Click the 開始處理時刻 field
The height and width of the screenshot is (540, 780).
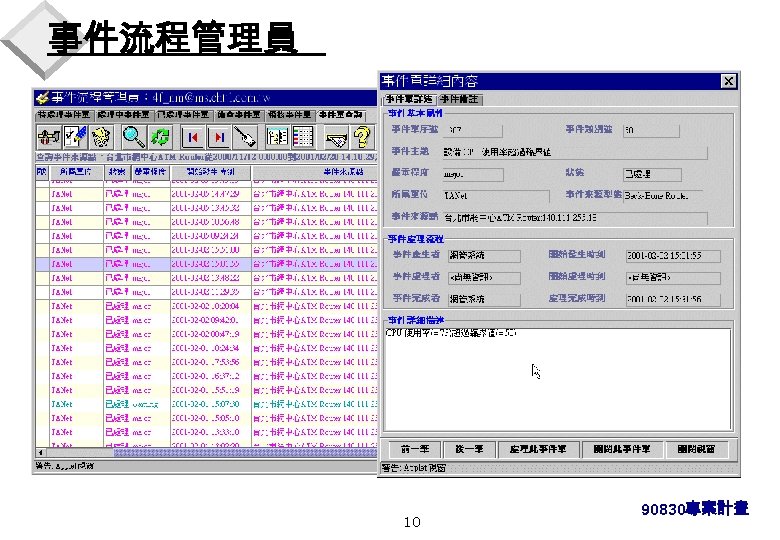click(x=673, y=277)
